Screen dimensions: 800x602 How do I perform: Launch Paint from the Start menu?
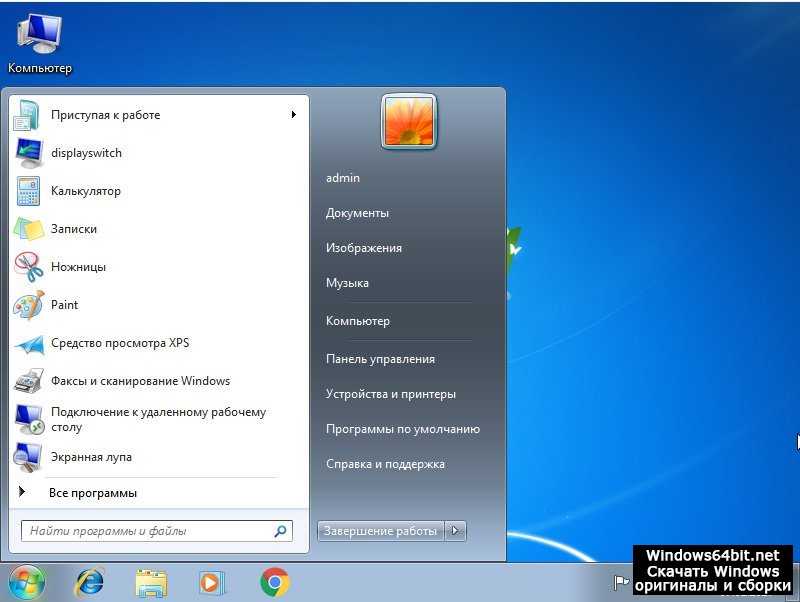pos(64,305)
